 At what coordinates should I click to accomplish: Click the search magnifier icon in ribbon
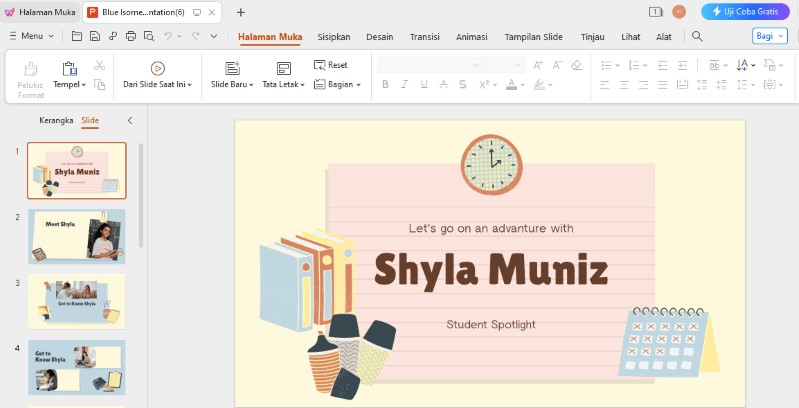pos(697,36)
